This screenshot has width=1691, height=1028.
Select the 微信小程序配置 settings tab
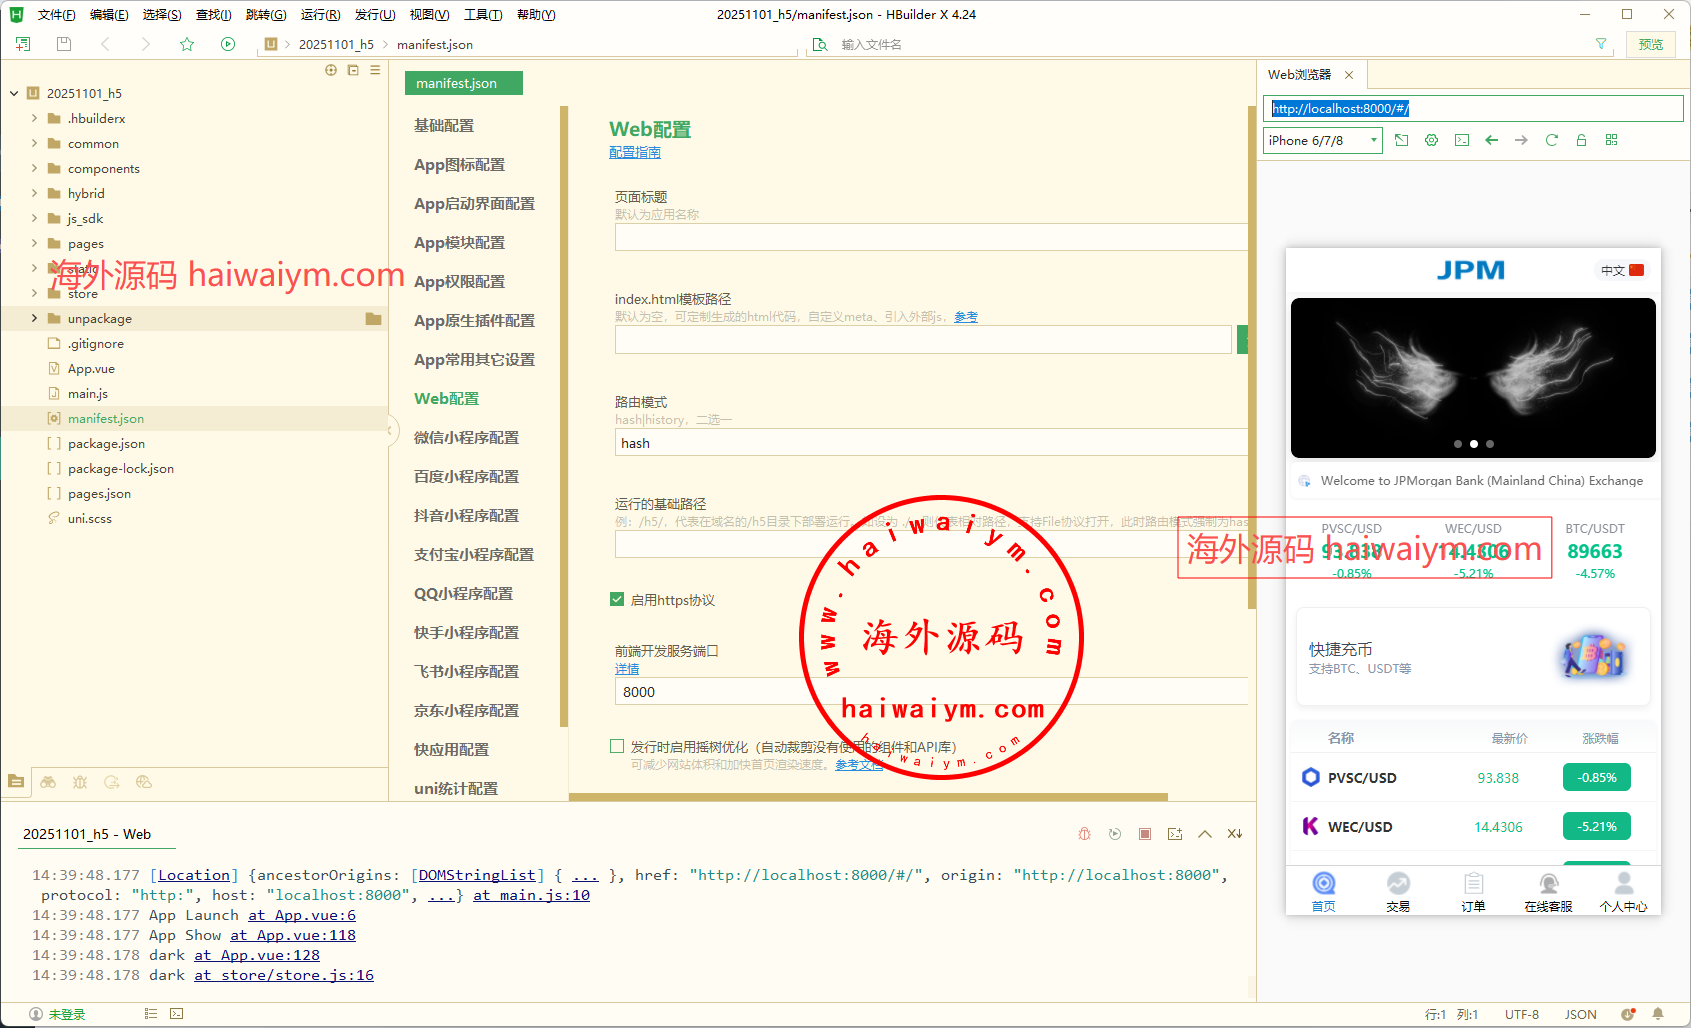coord(466,438)
